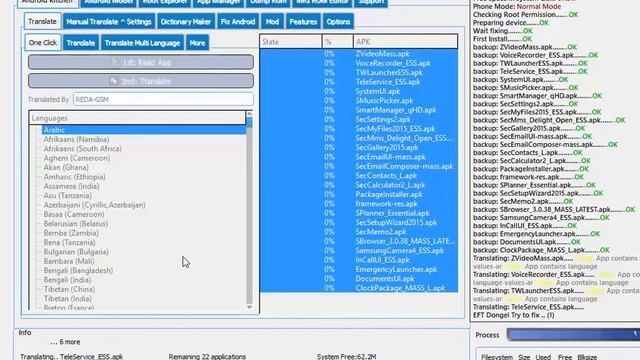
Task: Select SamsungCamera4_ESS.apk in the APK list
Action: [x=399, y=251]
